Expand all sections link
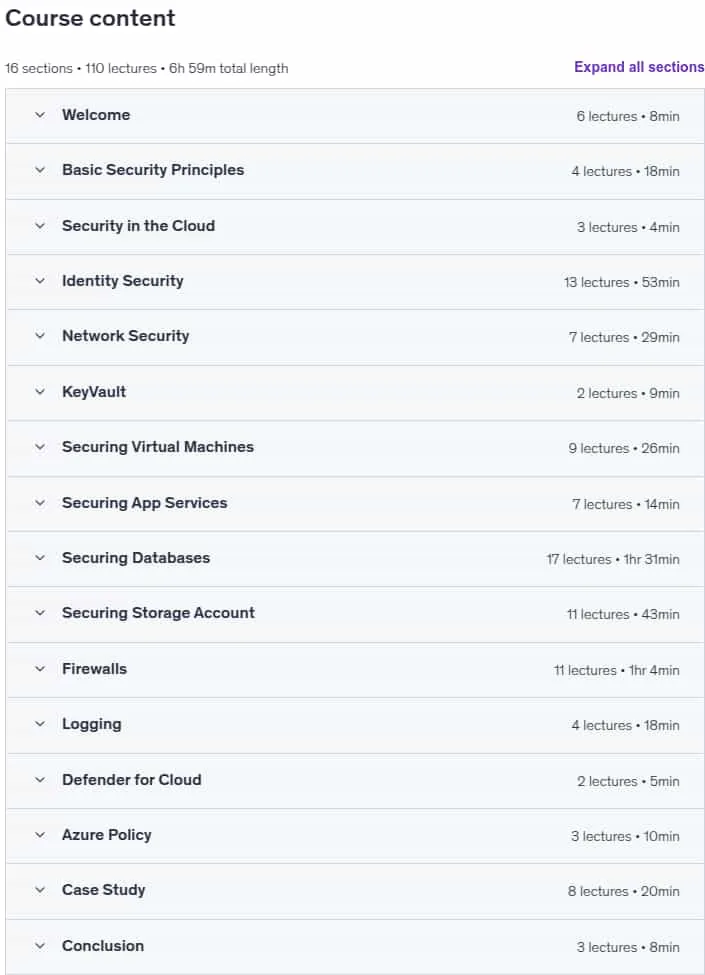Viewport: 705px width, 975px height. click(639, 67)
